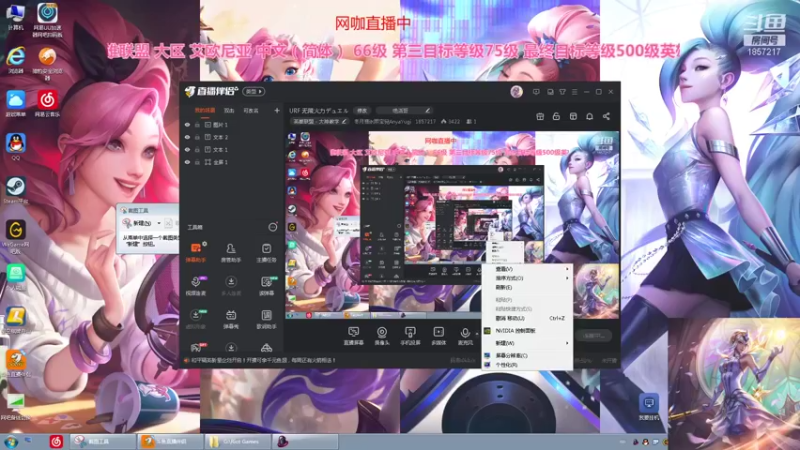Click the bell notification icon
The image size is (800, 450).
tap(589, 116)
